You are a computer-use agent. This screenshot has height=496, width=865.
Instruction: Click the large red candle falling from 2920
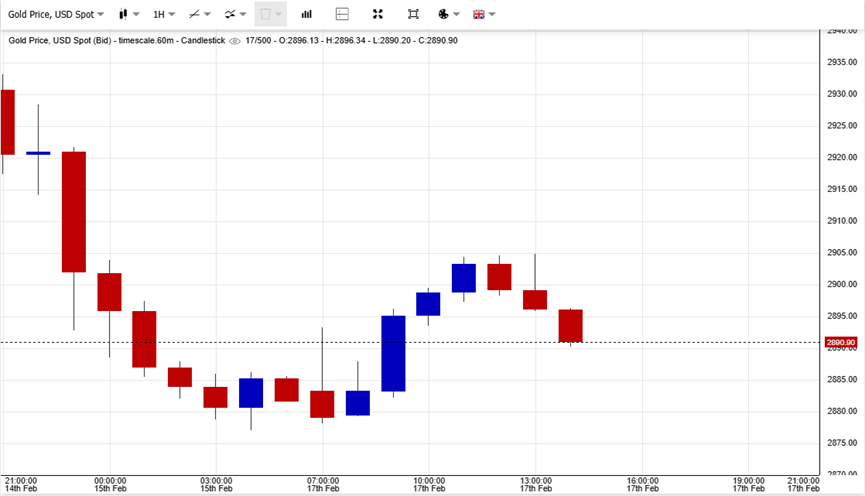click(74, 211)
